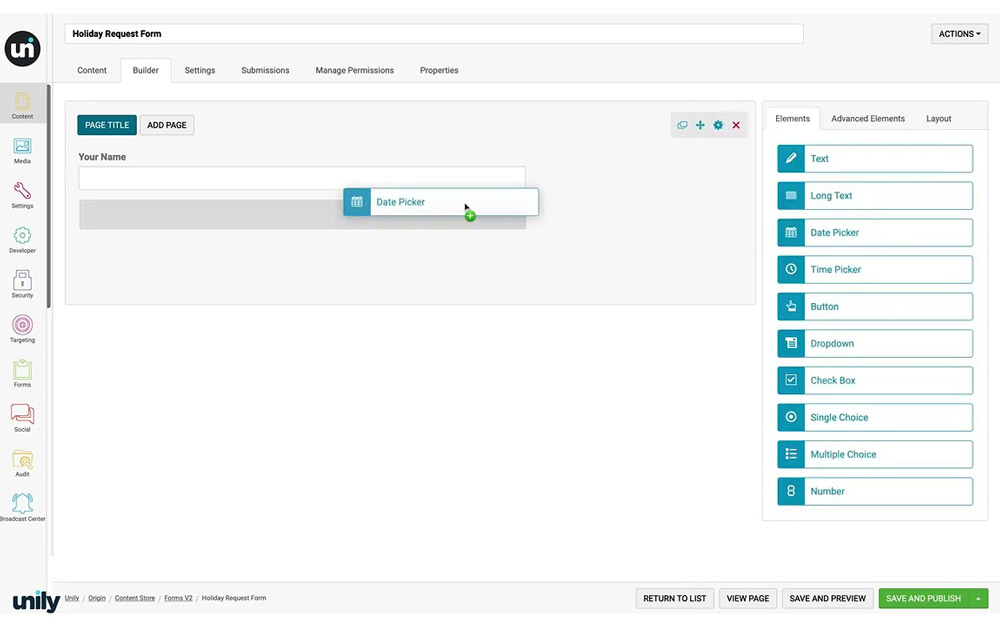Choose the Time Picker element
This screenshot has height=626, width=1000.
coord(874,270)
